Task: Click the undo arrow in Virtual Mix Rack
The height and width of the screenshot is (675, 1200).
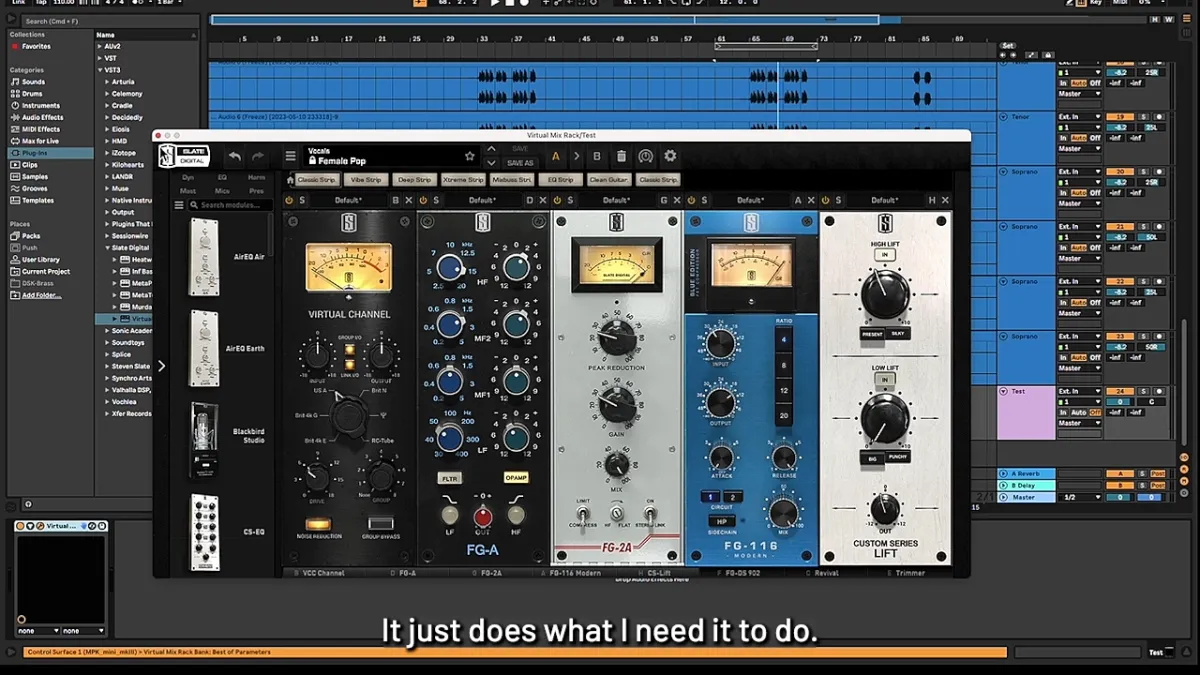Action: pos(234,157)
